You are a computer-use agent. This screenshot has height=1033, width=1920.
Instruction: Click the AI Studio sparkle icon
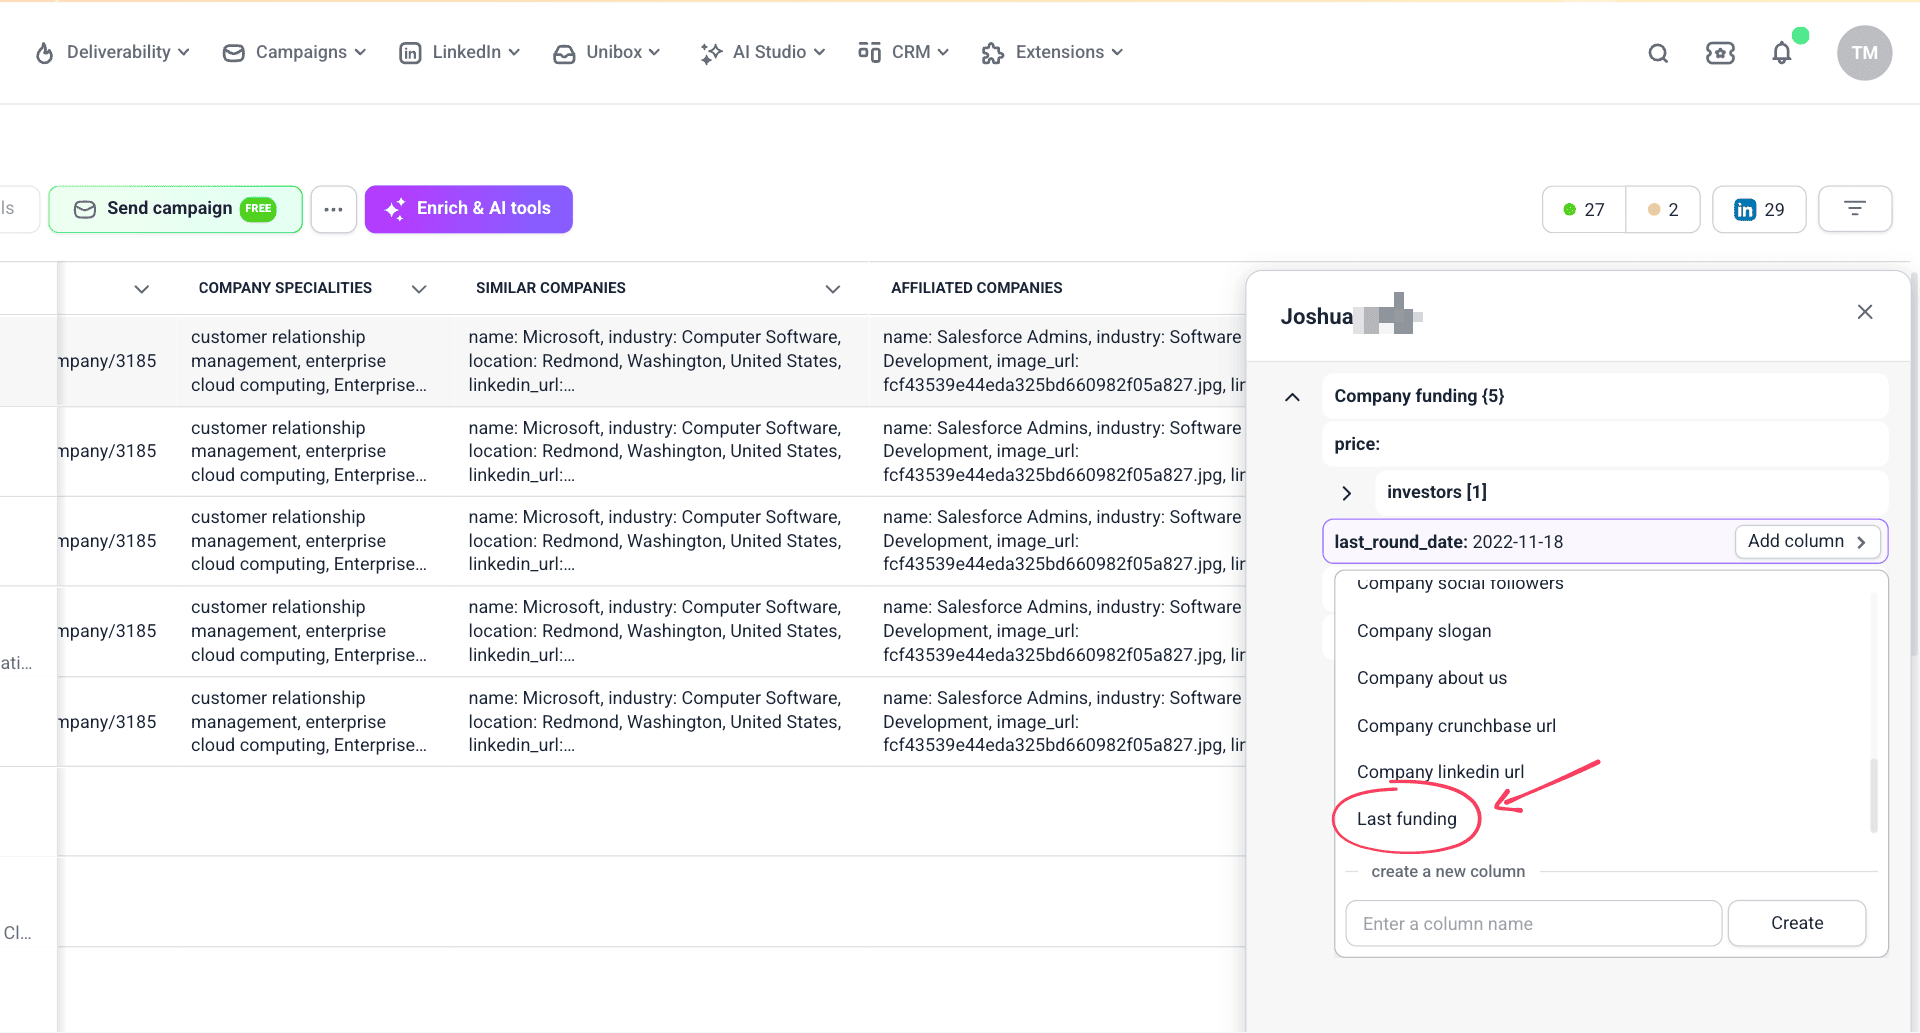coord(711,53)
